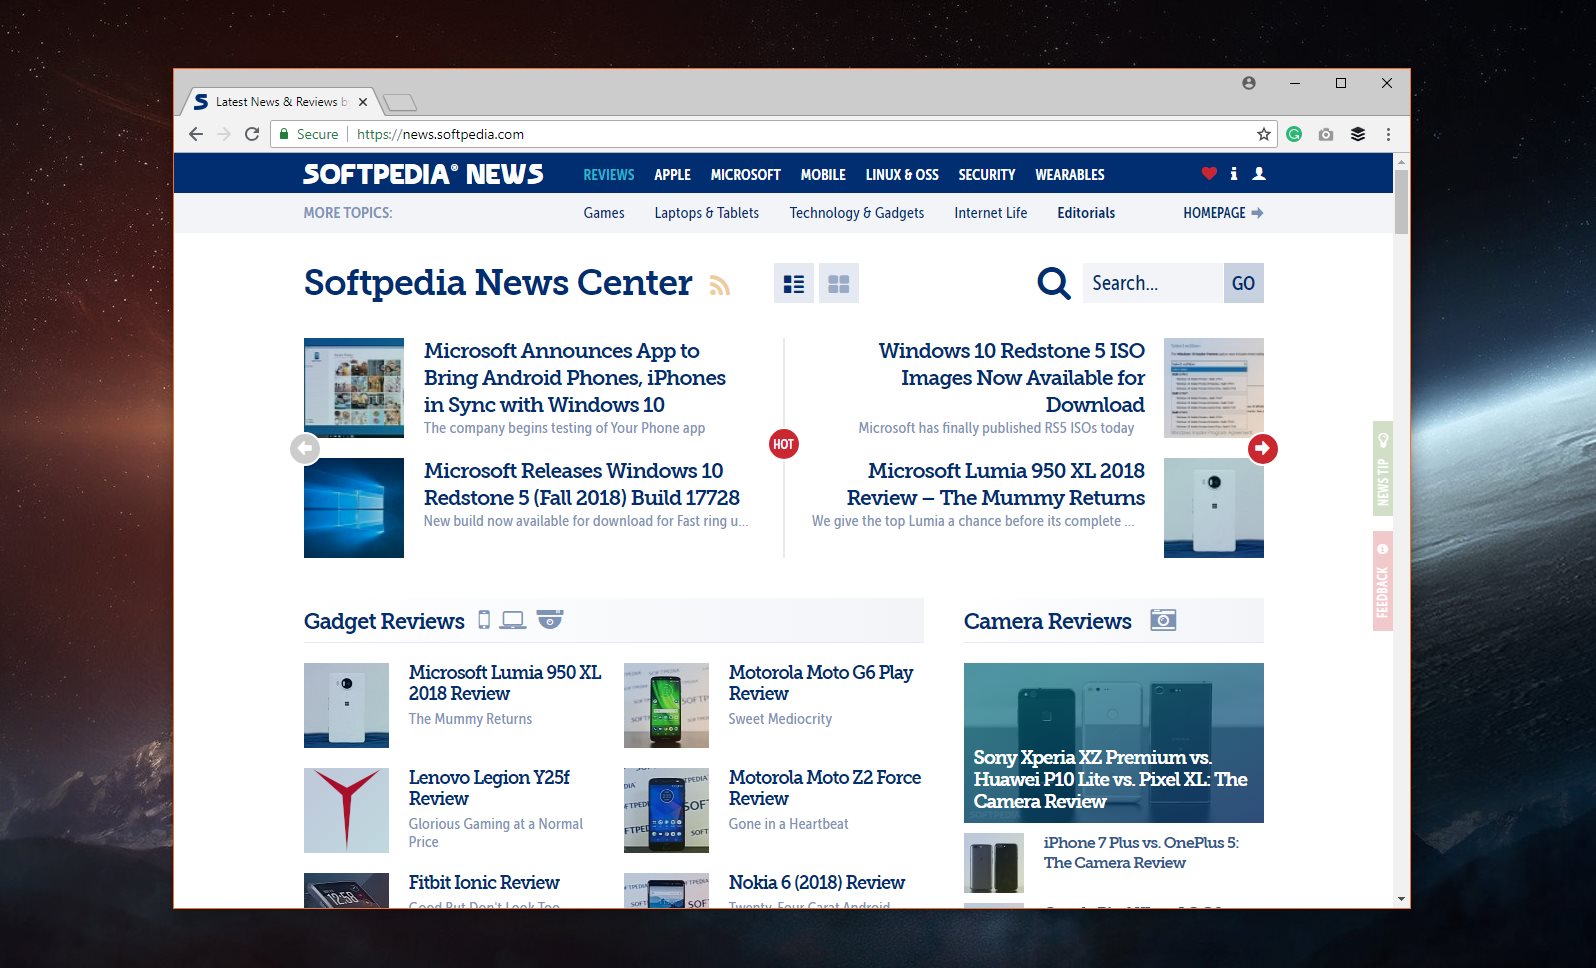The height and width of the screenshot is (968, 1596).
Task: Click the camera extension icon
Action: [x=1326, y=134]
